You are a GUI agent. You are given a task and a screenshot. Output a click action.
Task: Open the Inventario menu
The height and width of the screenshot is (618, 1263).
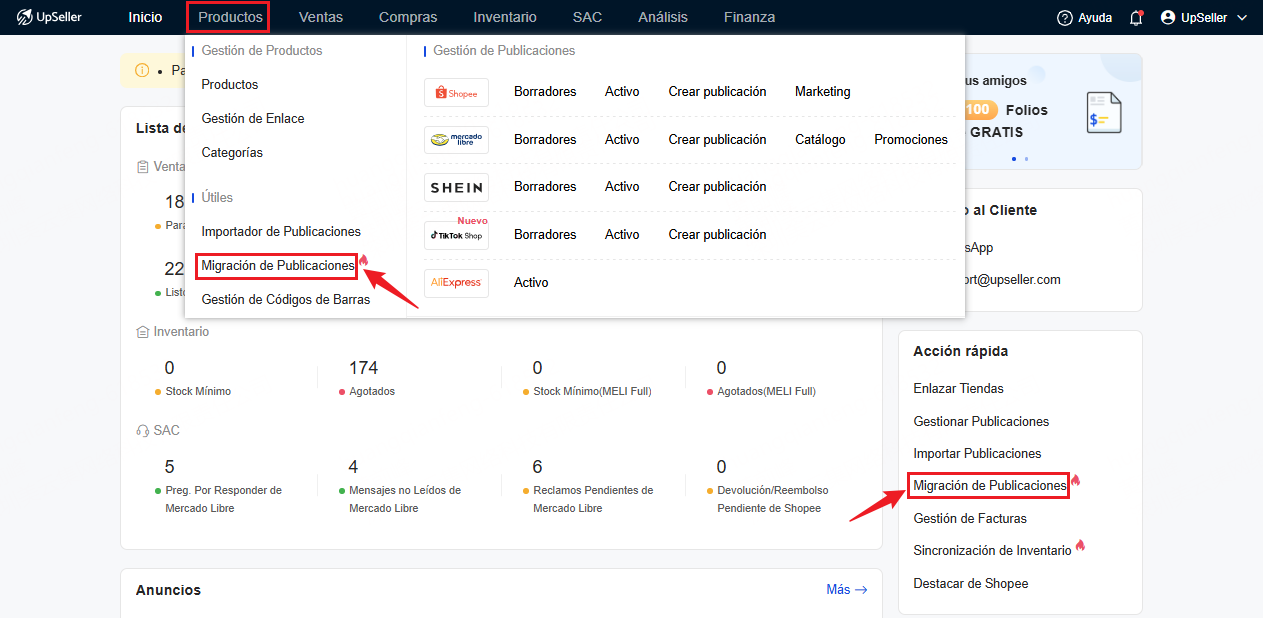[x=504, y=17]
